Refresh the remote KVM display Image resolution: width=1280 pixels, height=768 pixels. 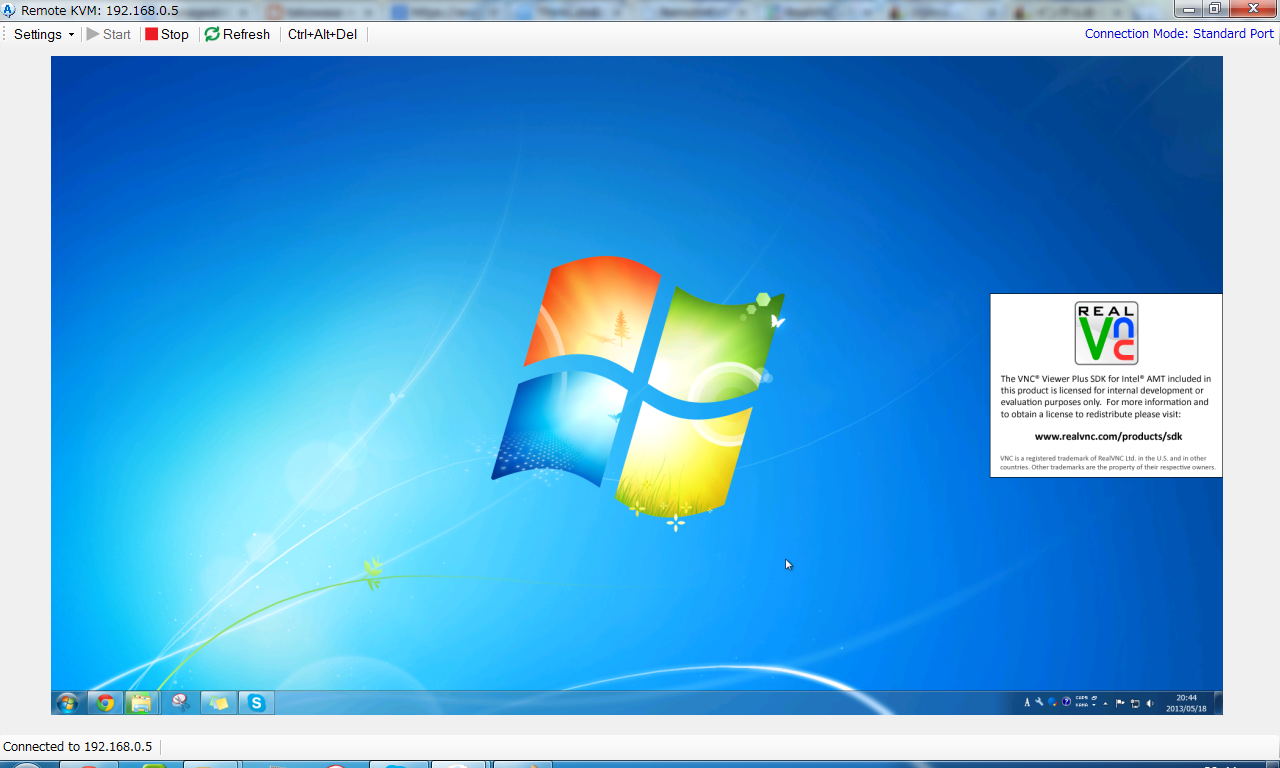pos(238,34)
